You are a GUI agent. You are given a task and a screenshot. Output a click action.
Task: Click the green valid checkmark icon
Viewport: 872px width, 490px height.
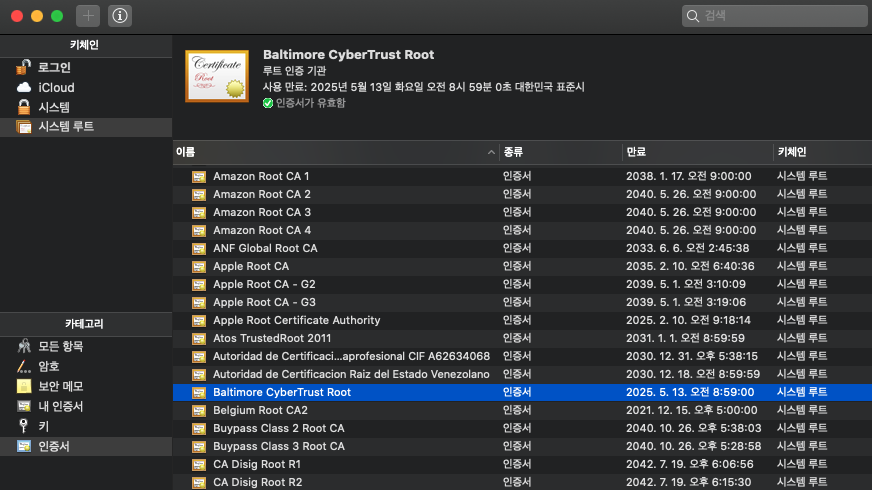click(267, 103)
